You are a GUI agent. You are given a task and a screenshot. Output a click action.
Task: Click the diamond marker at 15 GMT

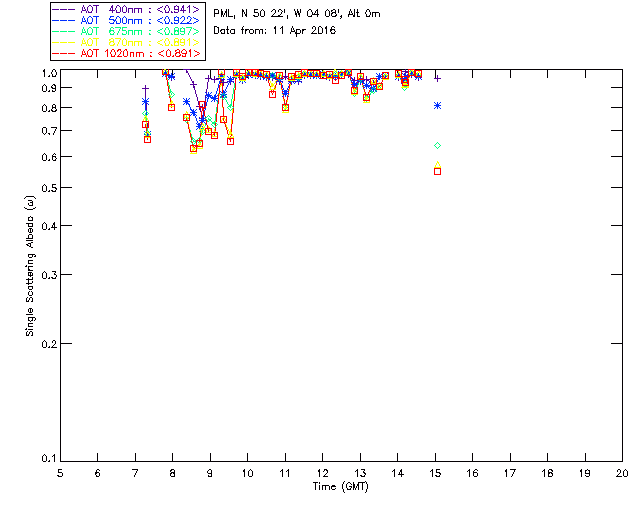coord(437,145)
